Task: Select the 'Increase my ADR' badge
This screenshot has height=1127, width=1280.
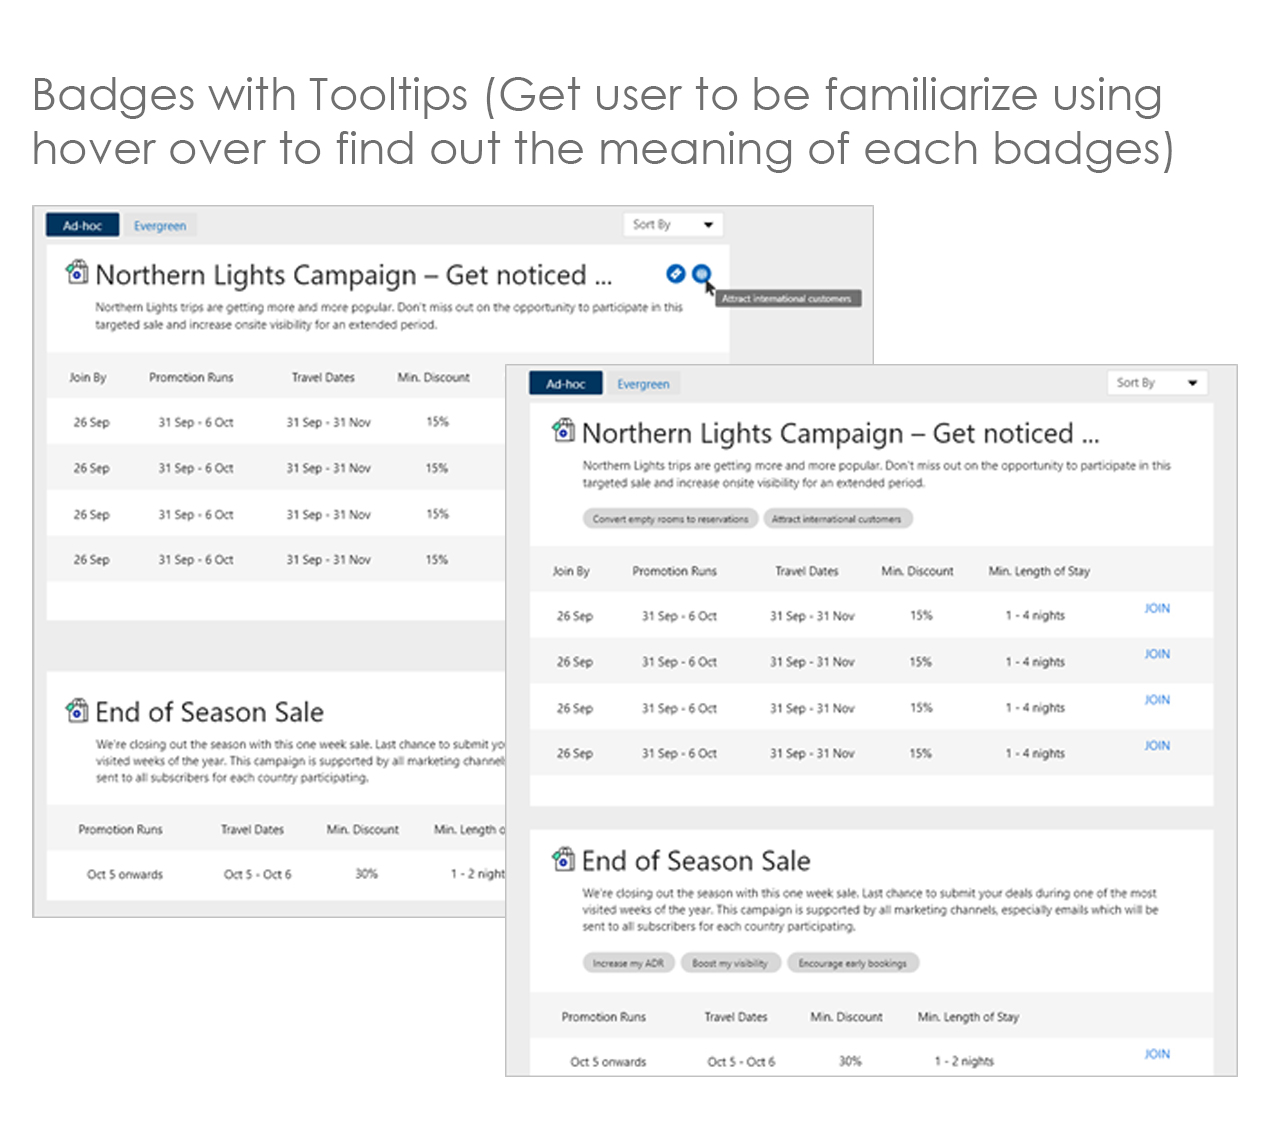Action: click(628, 963)
